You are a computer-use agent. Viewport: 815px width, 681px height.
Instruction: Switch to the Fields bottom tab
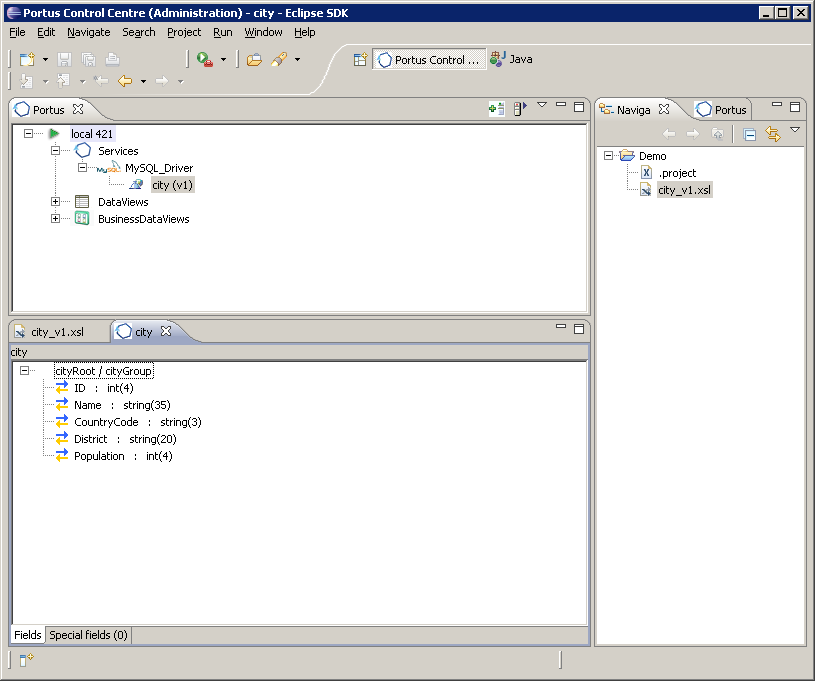(28, 635)
